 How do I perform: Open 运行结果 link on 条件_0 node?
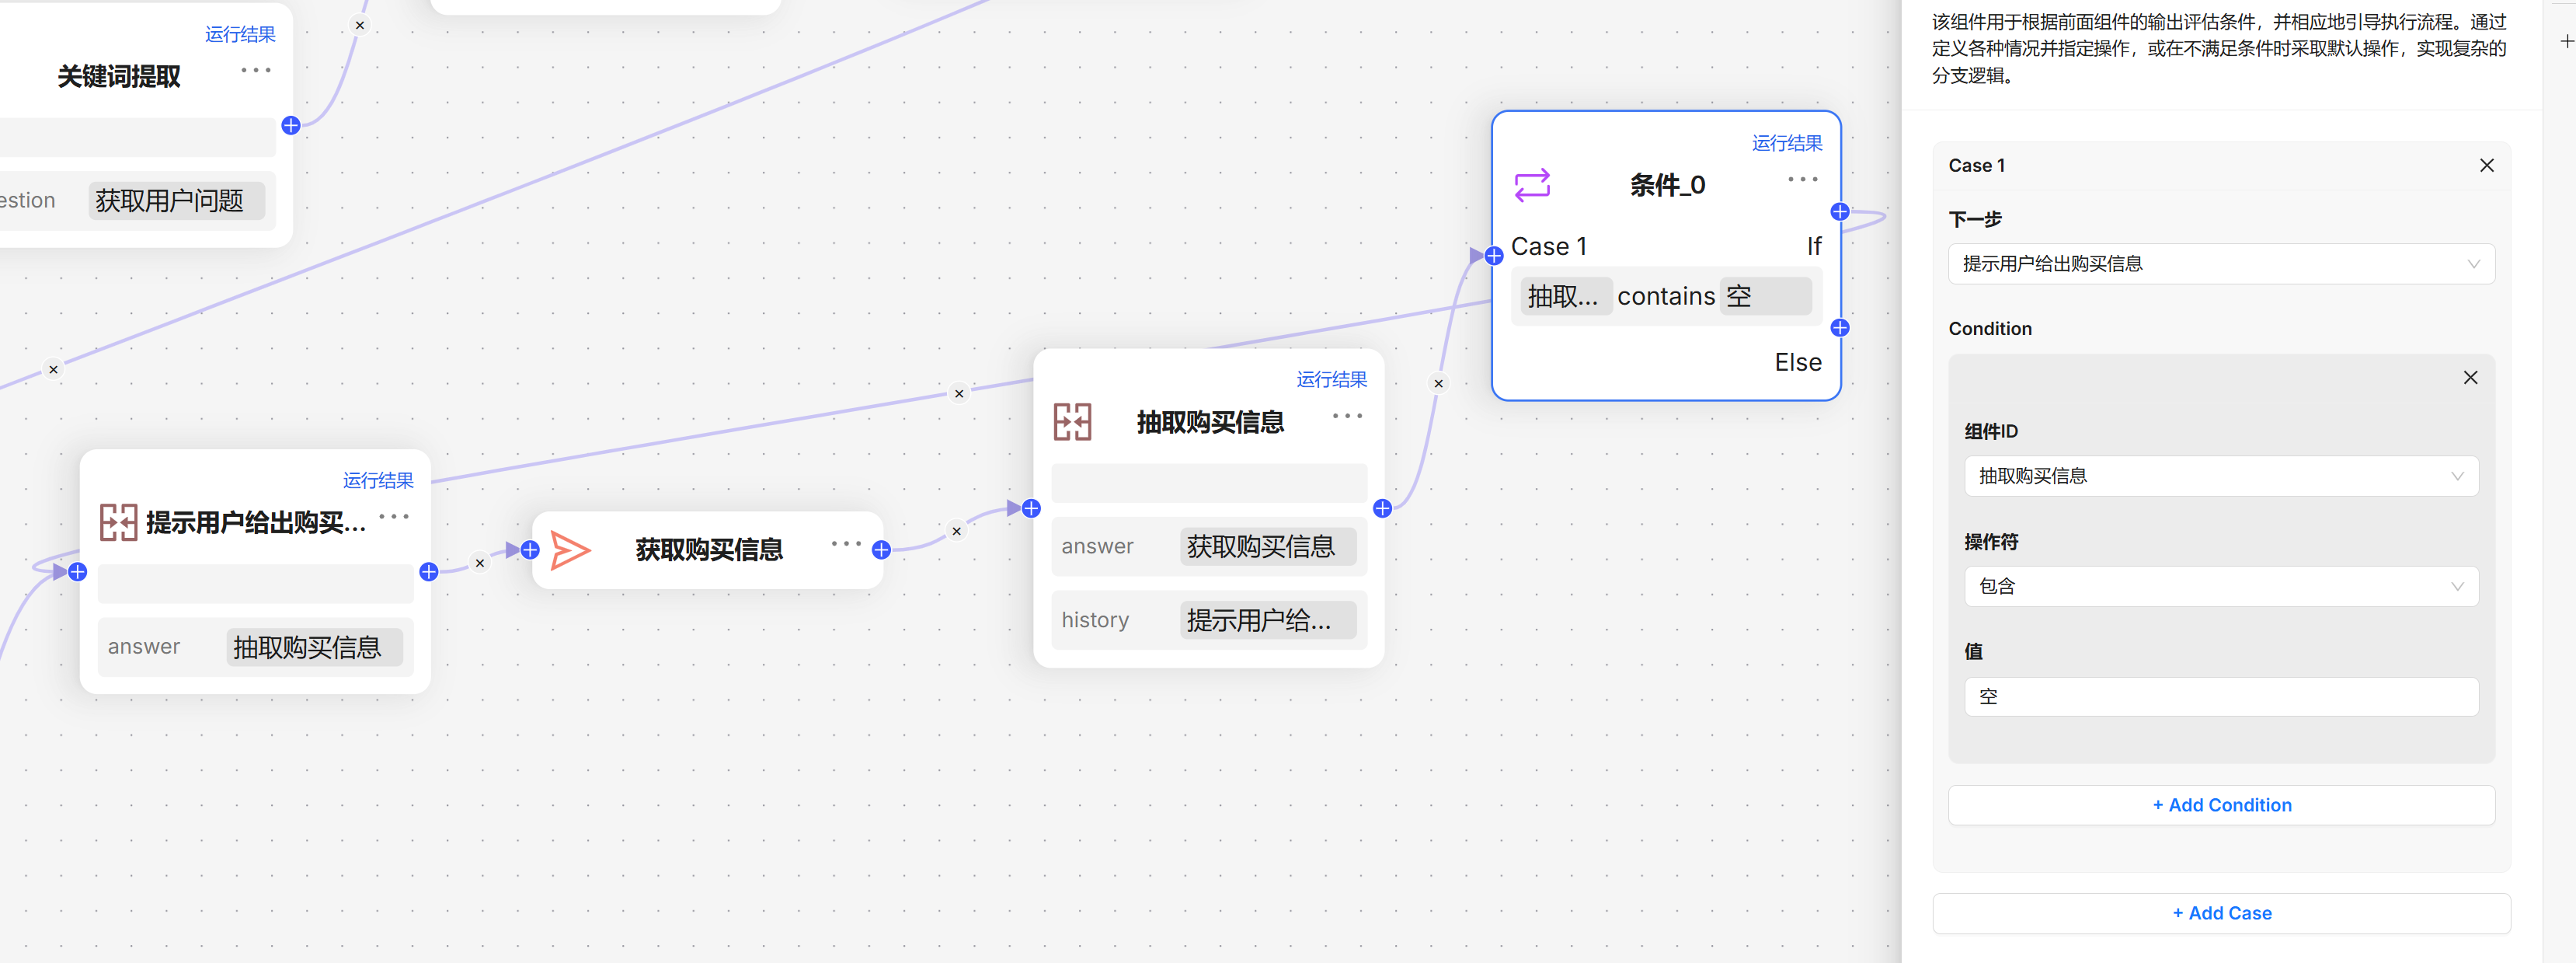[1786, 144]
